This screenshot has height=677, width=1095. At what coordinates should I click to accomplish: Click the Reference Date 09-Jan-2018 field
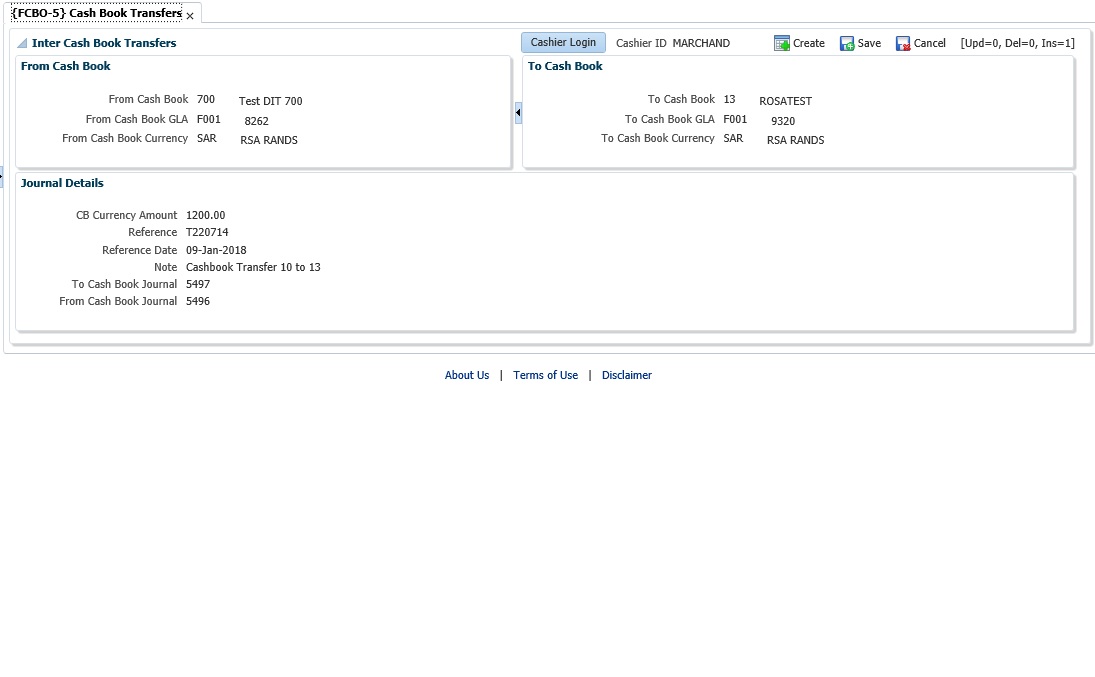pyautogui.click(x=216, y=250)
